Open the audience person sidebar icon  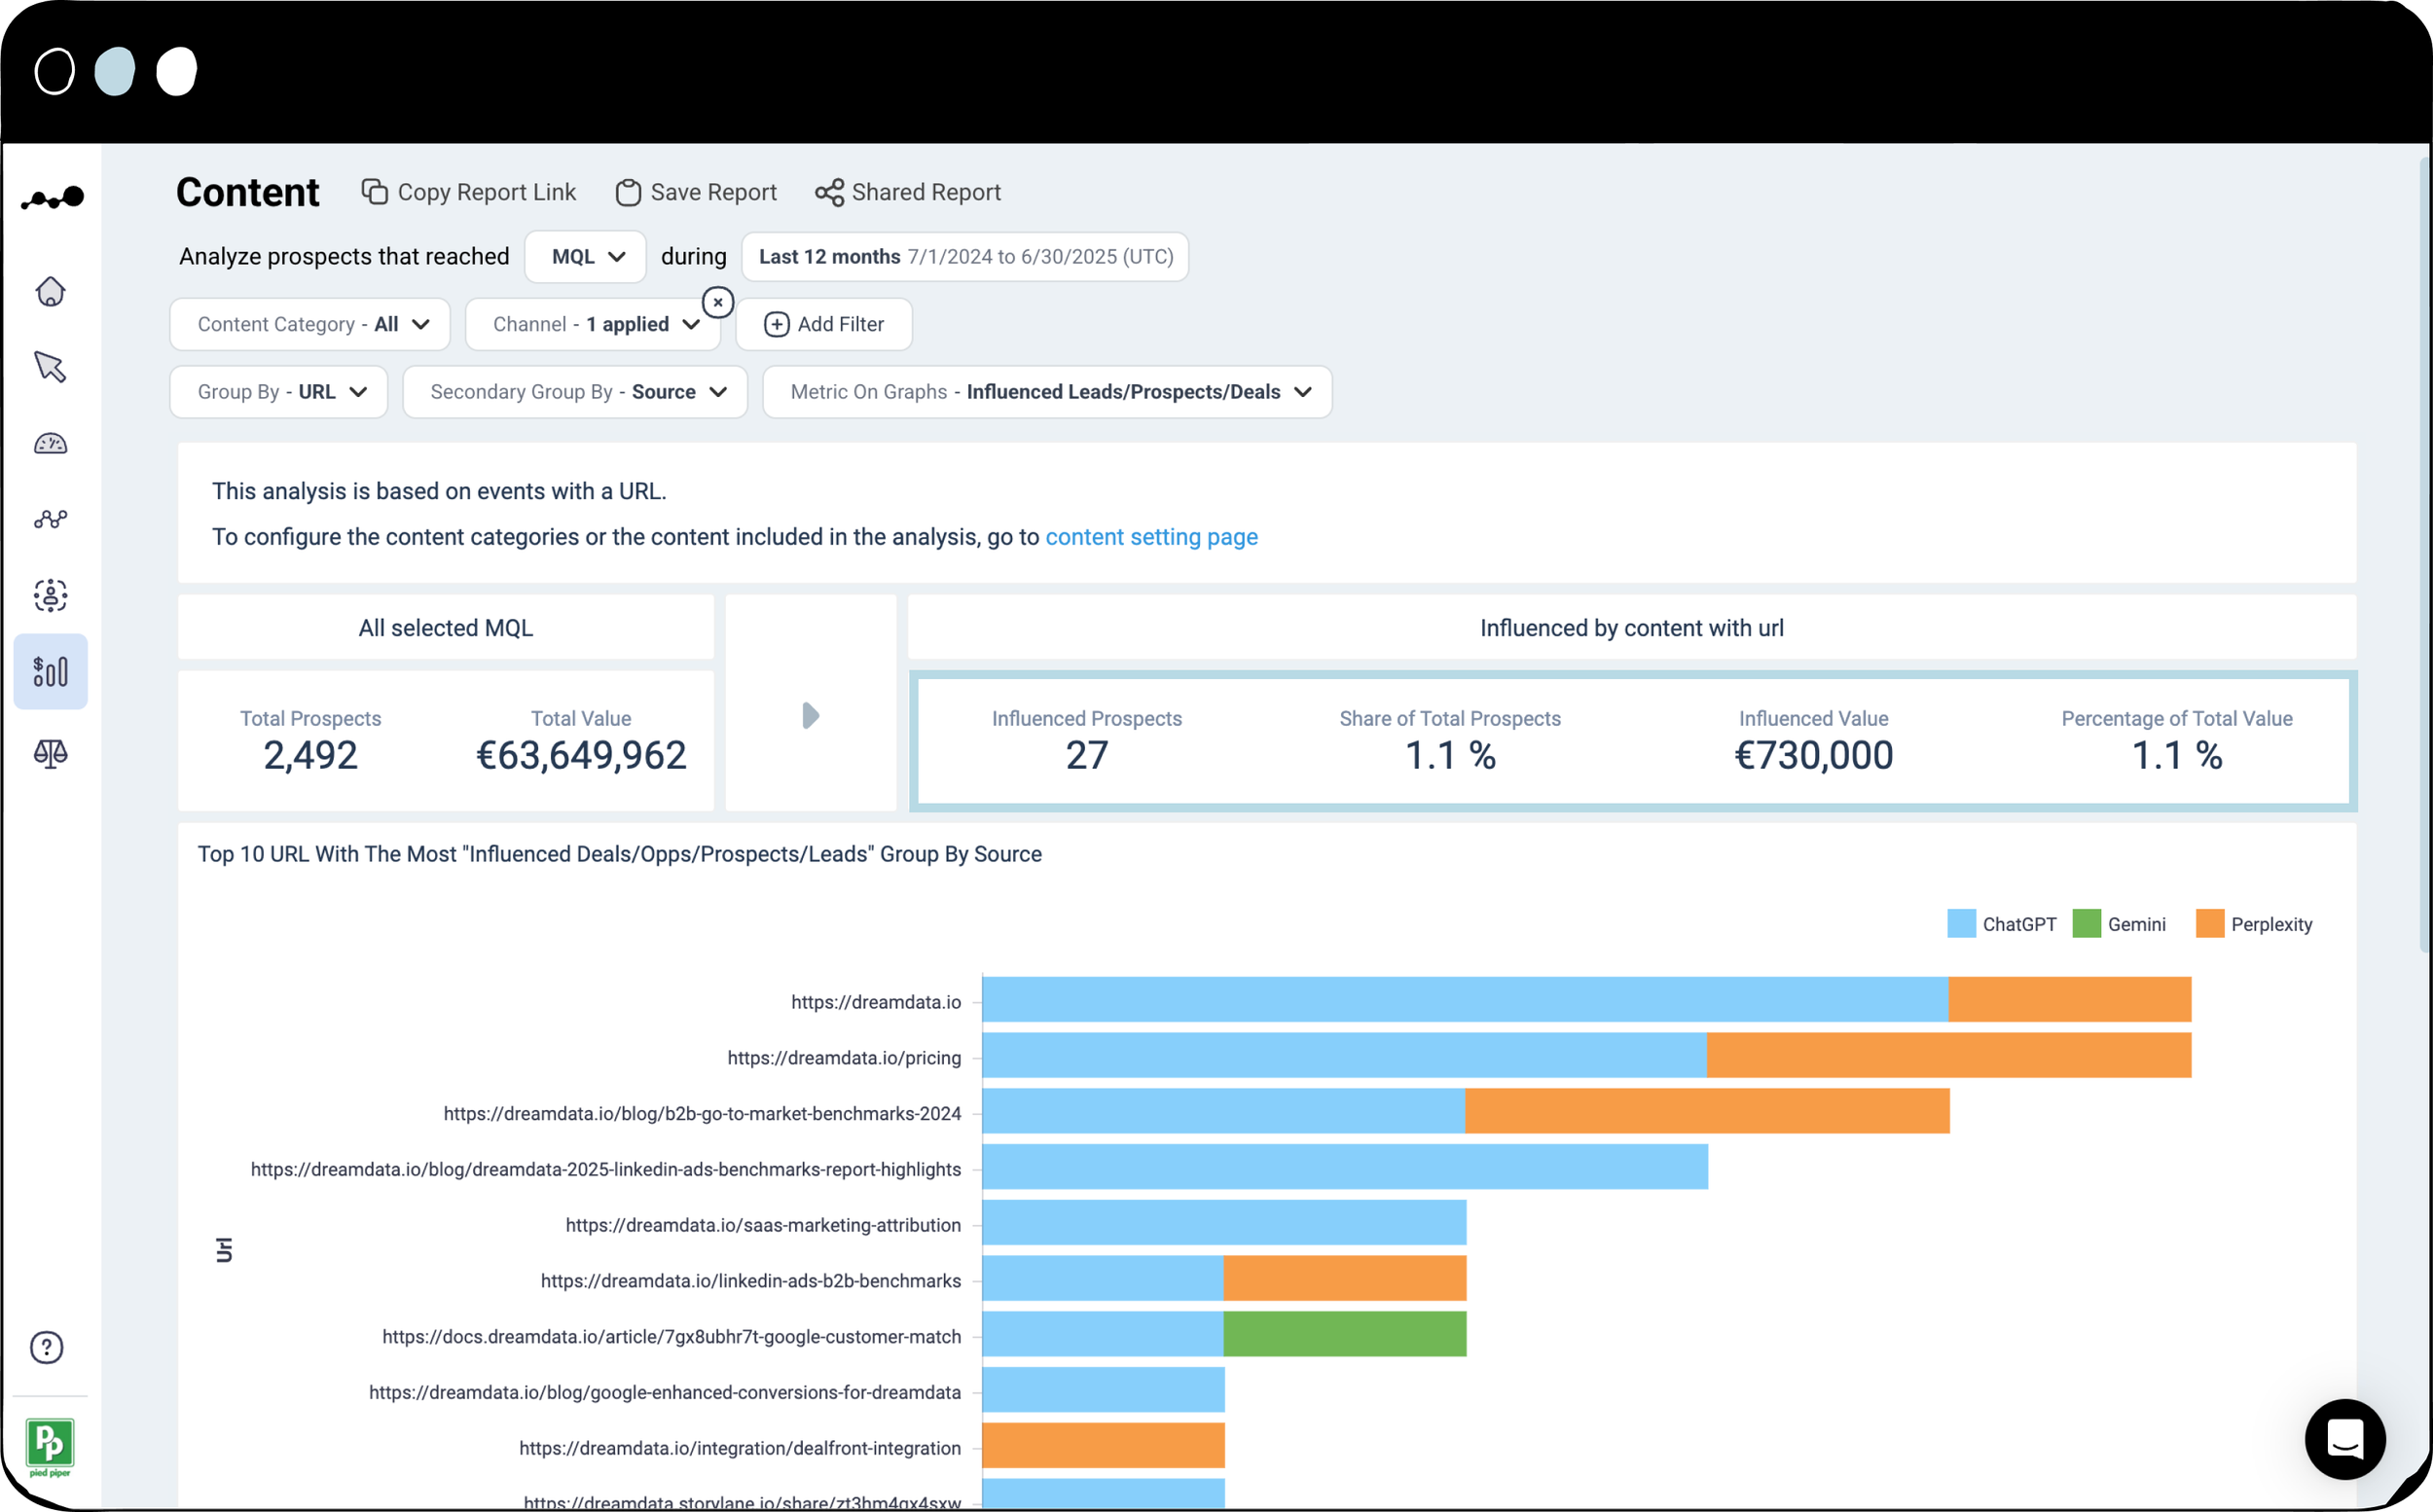pyautogui.click(x=50, y=595)
